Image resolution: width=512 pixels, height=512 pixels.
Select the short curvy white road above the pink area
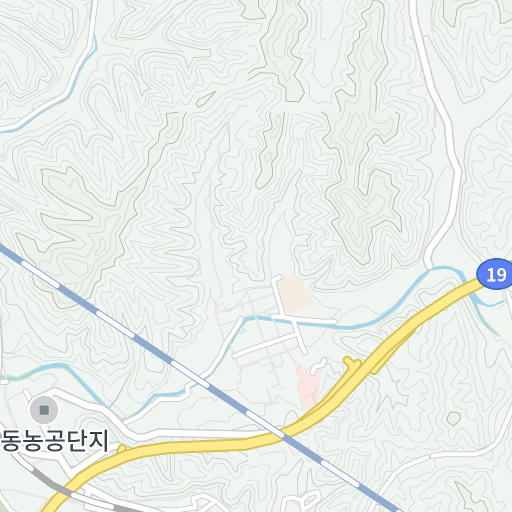[318, 366]
